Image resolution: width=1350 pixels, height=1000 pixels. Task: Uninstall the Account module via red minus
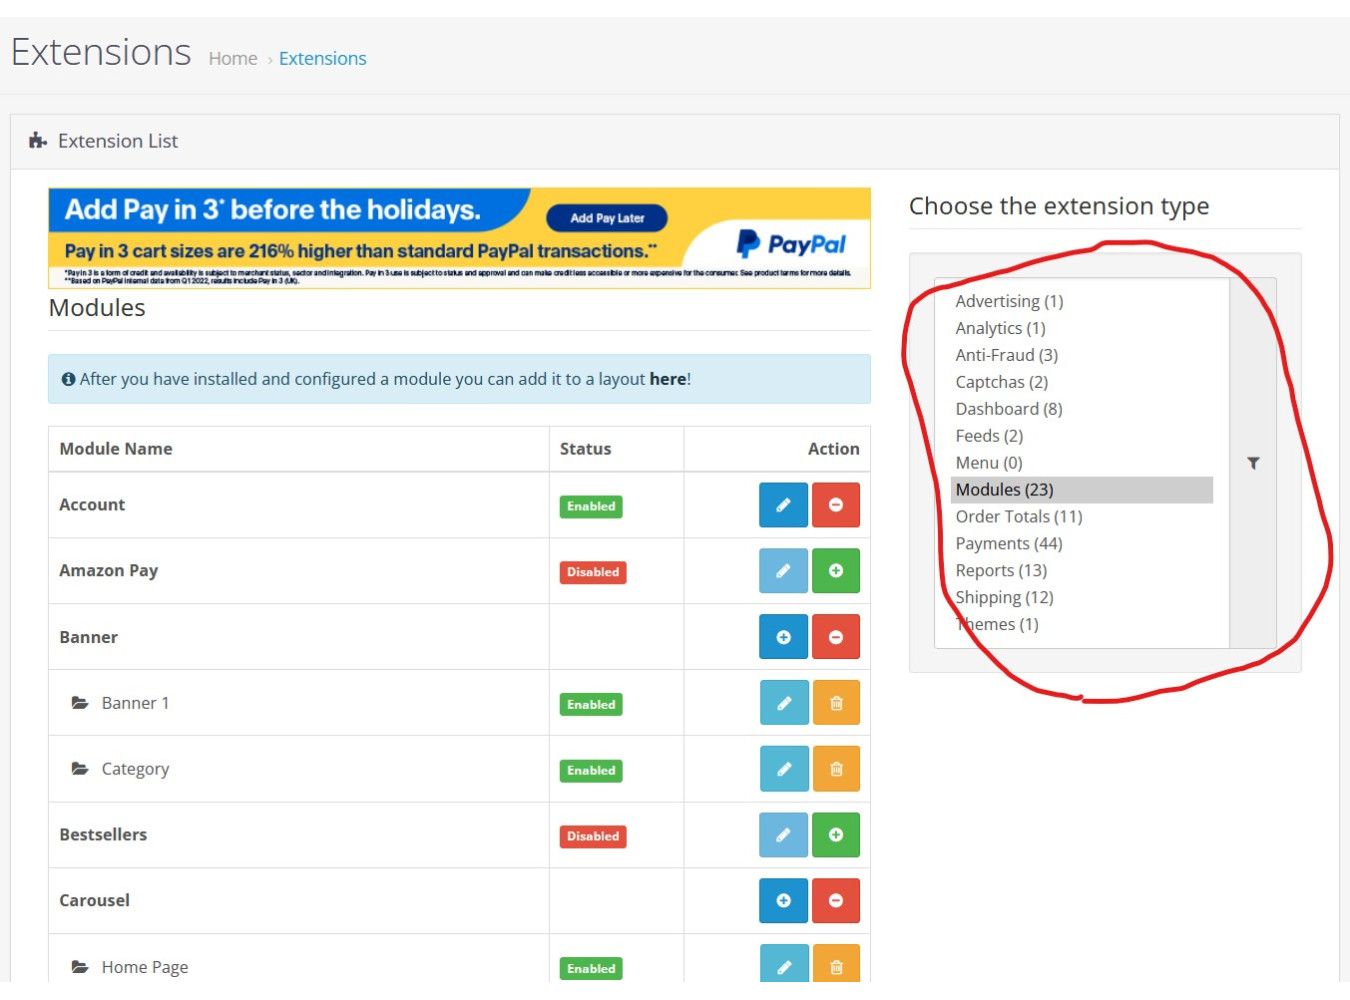pos(835,505)
